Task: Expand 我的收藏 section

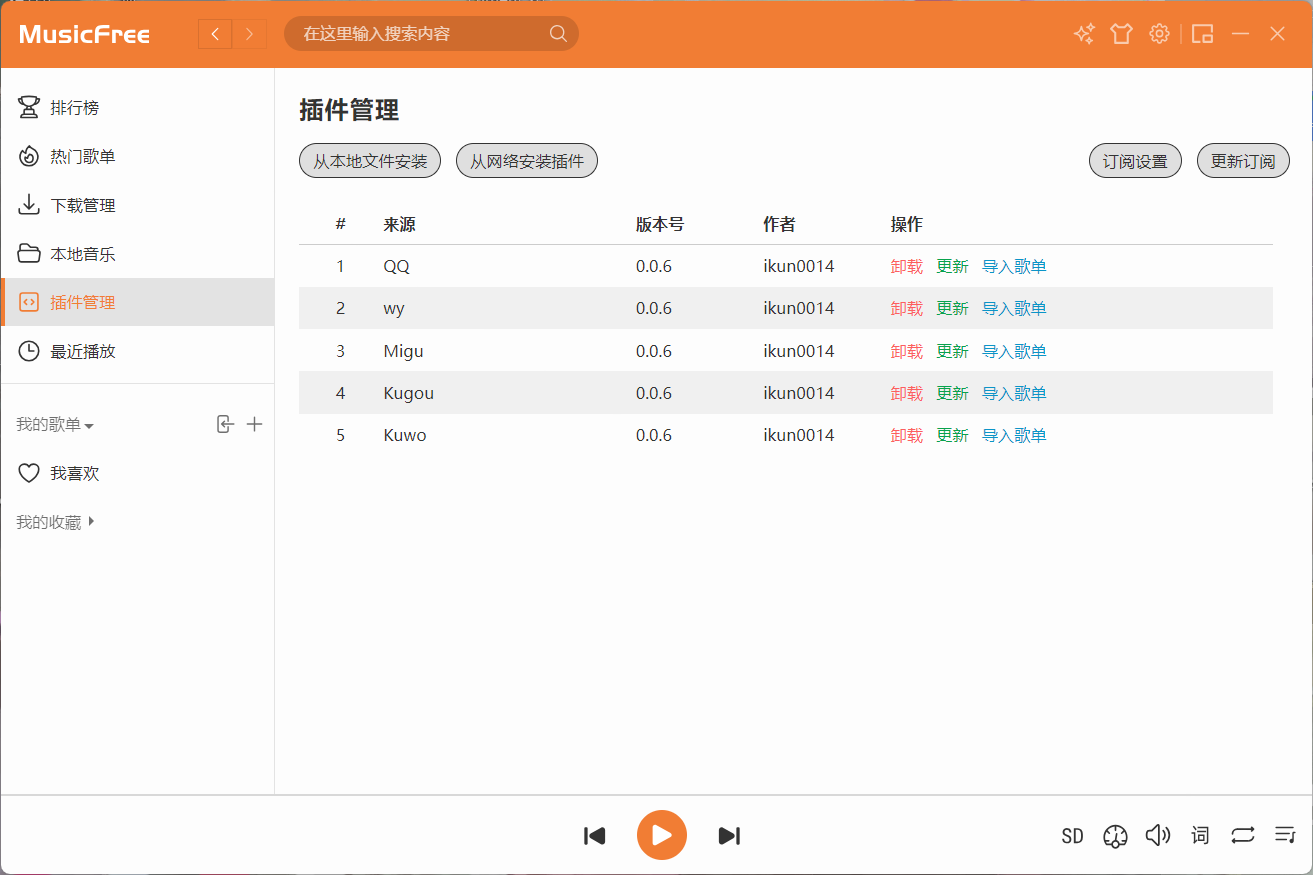Action: coord(55,522)
